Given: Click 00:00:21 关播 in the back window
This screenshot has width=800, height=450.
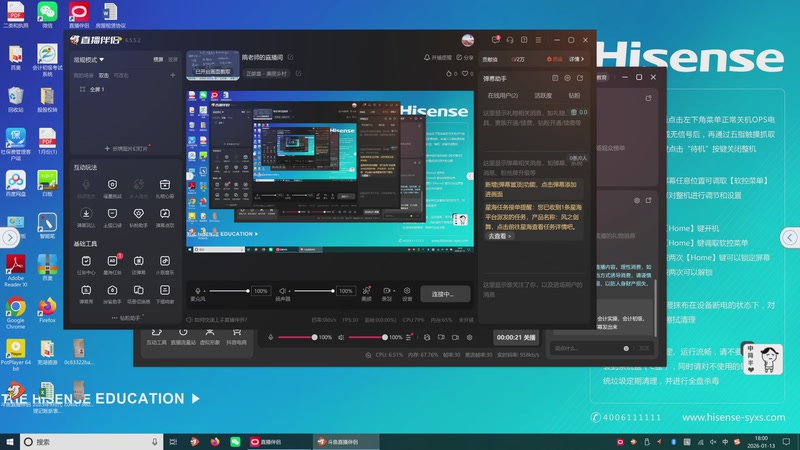Looking at the screenshot, I should 516,337.
